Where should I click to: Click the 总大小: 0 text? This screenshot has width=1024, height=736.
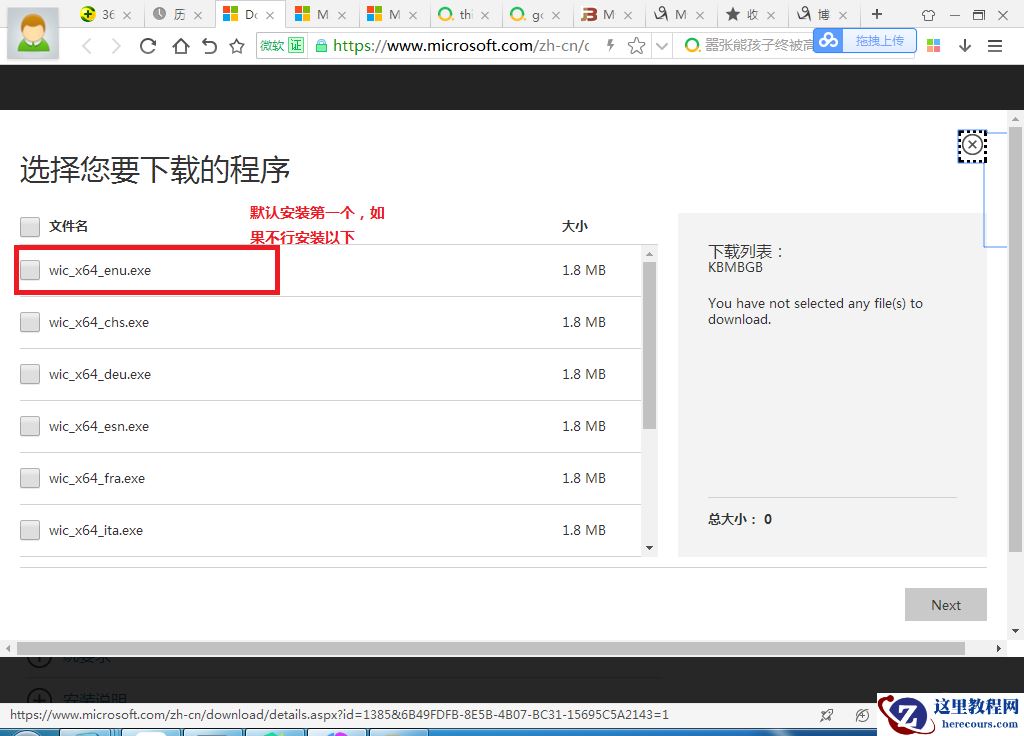tap(740, 519)
